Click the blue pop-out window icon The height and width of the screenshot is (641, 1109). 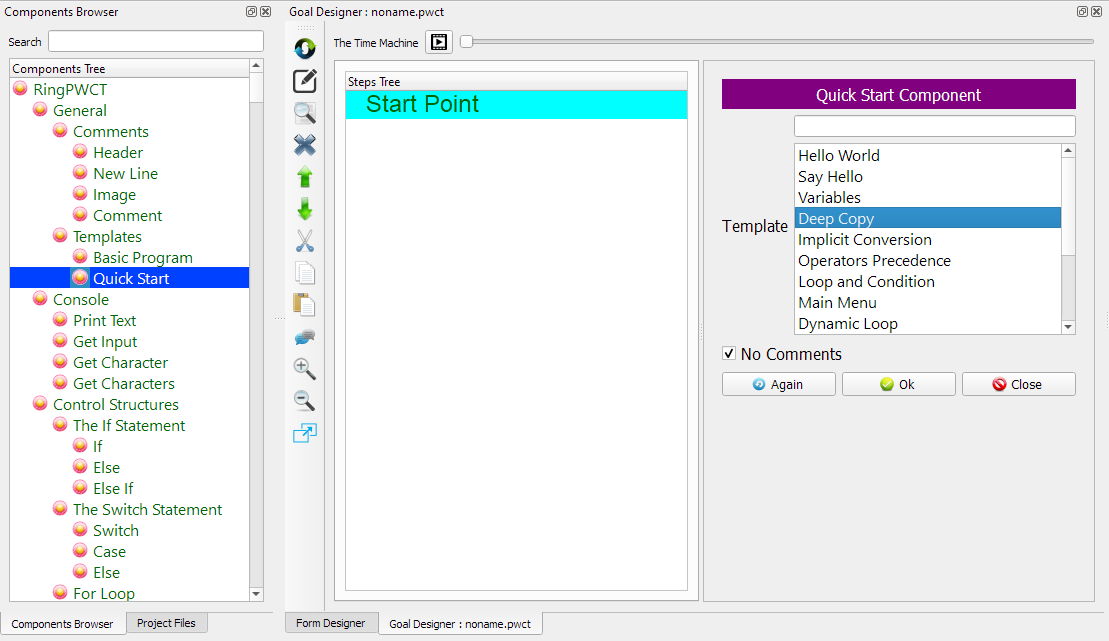(305, 433)
